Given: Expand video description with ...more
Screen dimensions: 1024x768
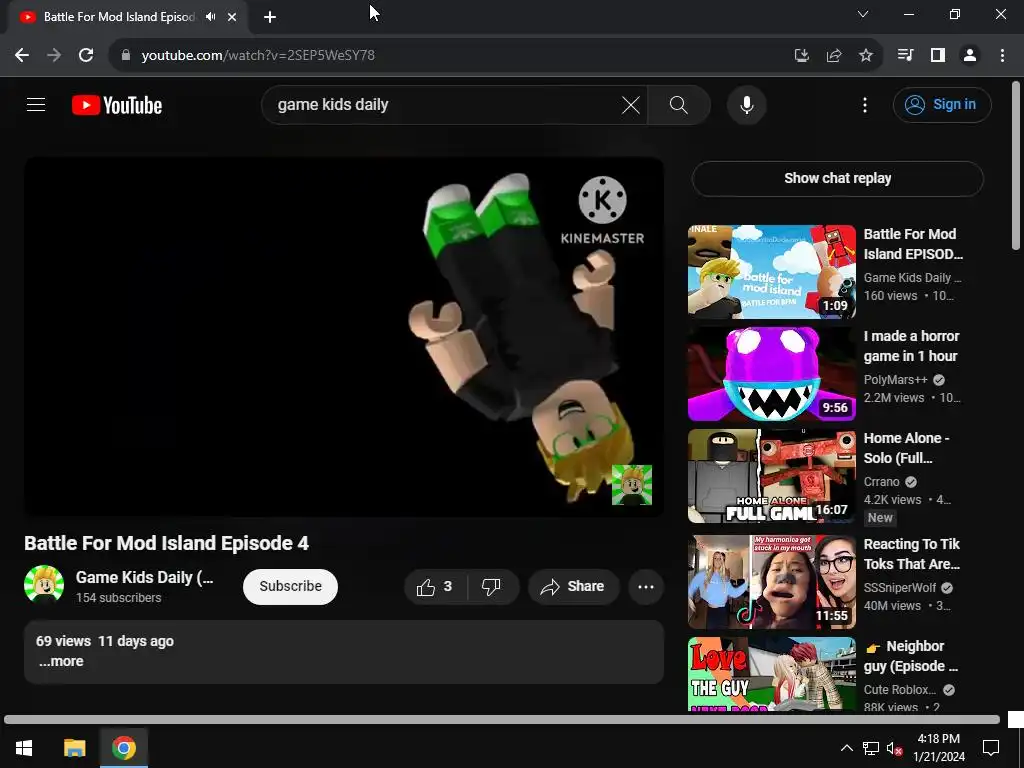Looking at the screenshot, I should (x=61, y=661).
